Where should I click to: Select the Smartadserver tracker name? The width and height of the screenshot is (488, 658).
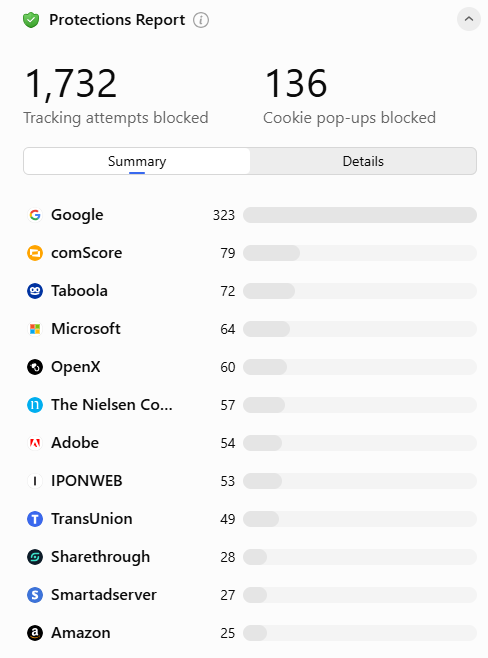[104, 595]
